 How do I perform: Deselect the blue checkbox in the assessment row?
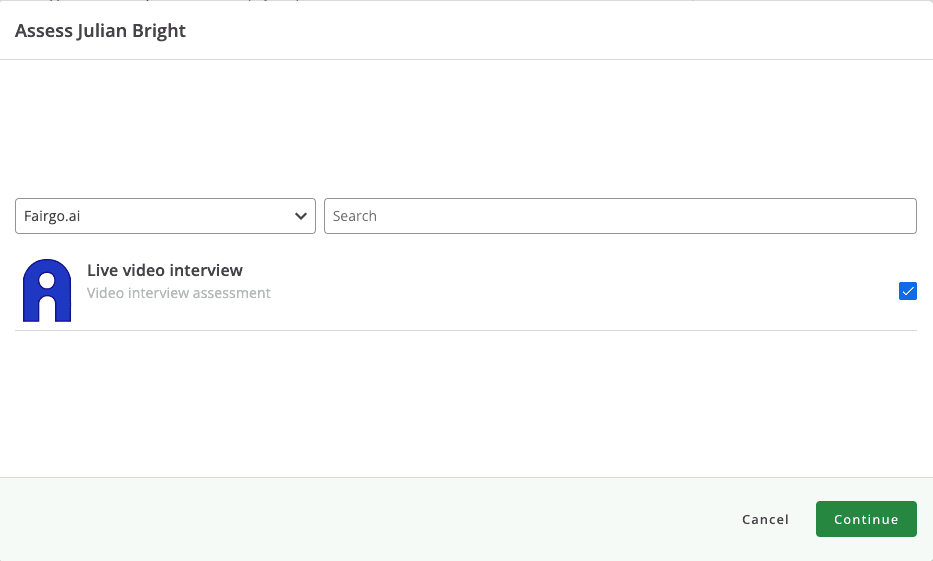click(x=908, y=291)
